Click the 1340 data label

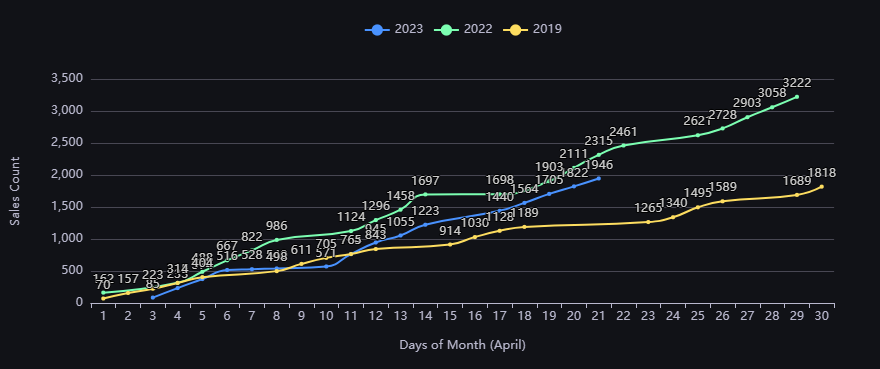point(673,203)
